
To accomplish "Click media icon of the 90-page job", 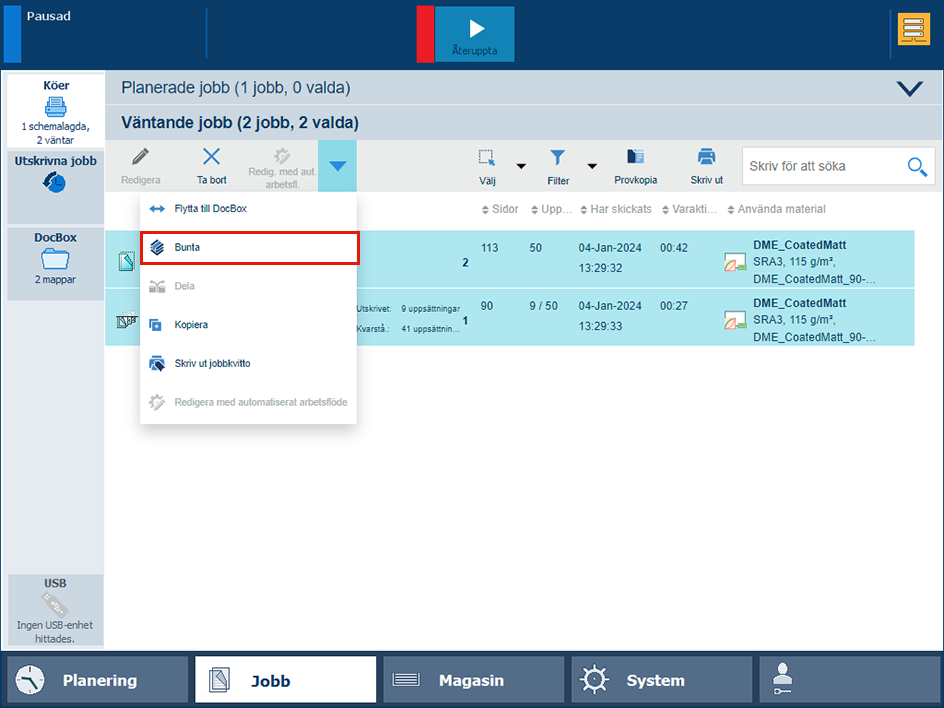I will click(735, 320).
